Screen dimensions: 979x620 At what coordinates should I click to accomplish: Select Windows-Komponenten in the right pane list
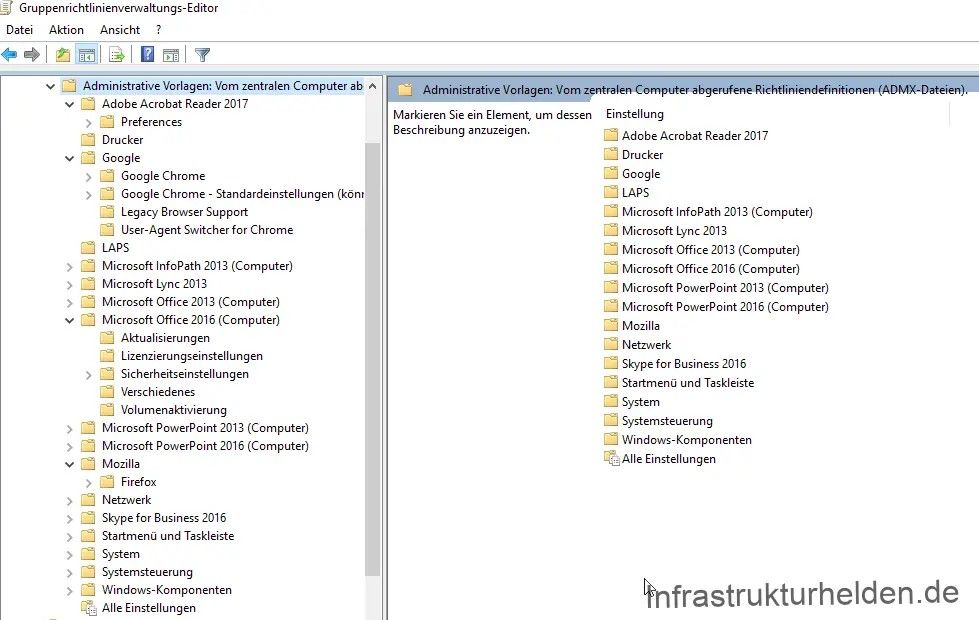point(686,440)
